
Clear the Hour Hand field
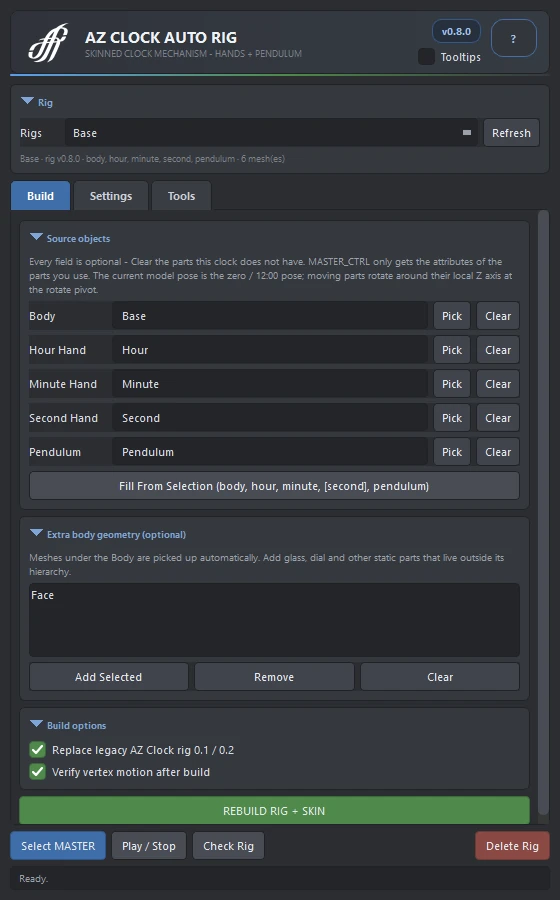click(x=497, y=350)
